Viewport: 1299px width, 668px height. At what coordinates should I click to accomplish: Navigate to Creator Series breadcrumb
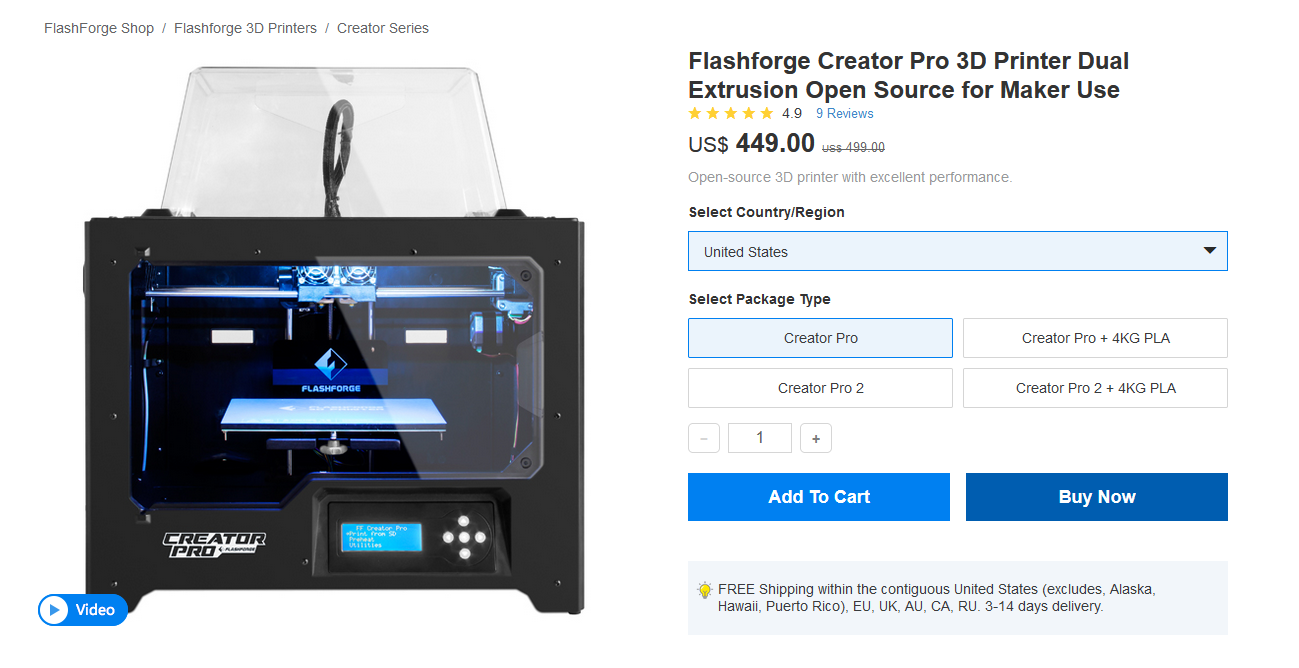click(383, 28)
